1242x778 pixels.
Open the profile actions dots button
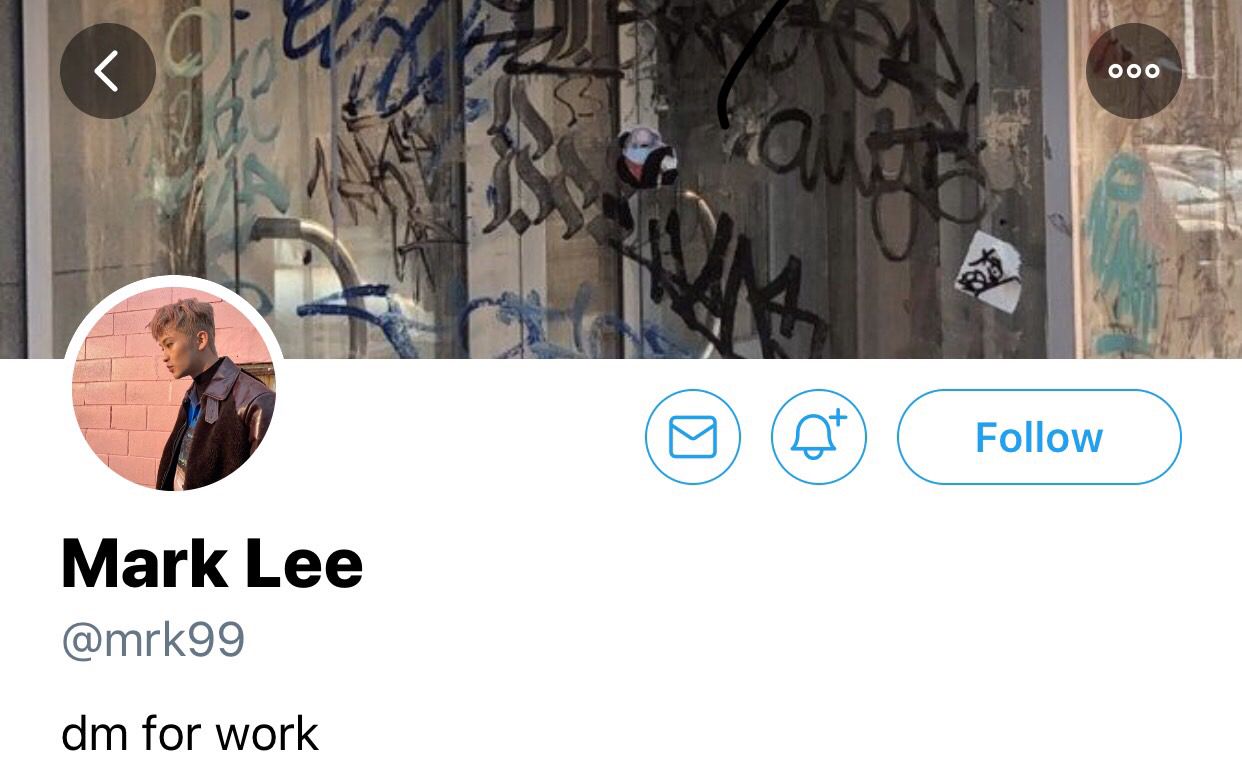[1134, 71]
